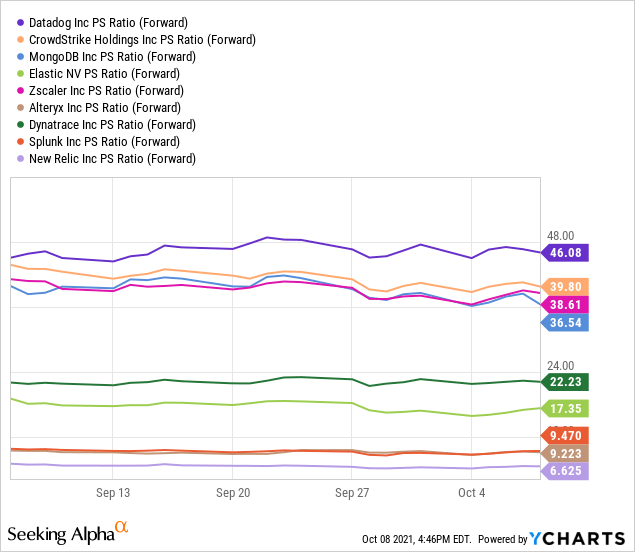Click the Elastic NV green legend dot
This screenshot has width=635, height=552.
(18, 73)
